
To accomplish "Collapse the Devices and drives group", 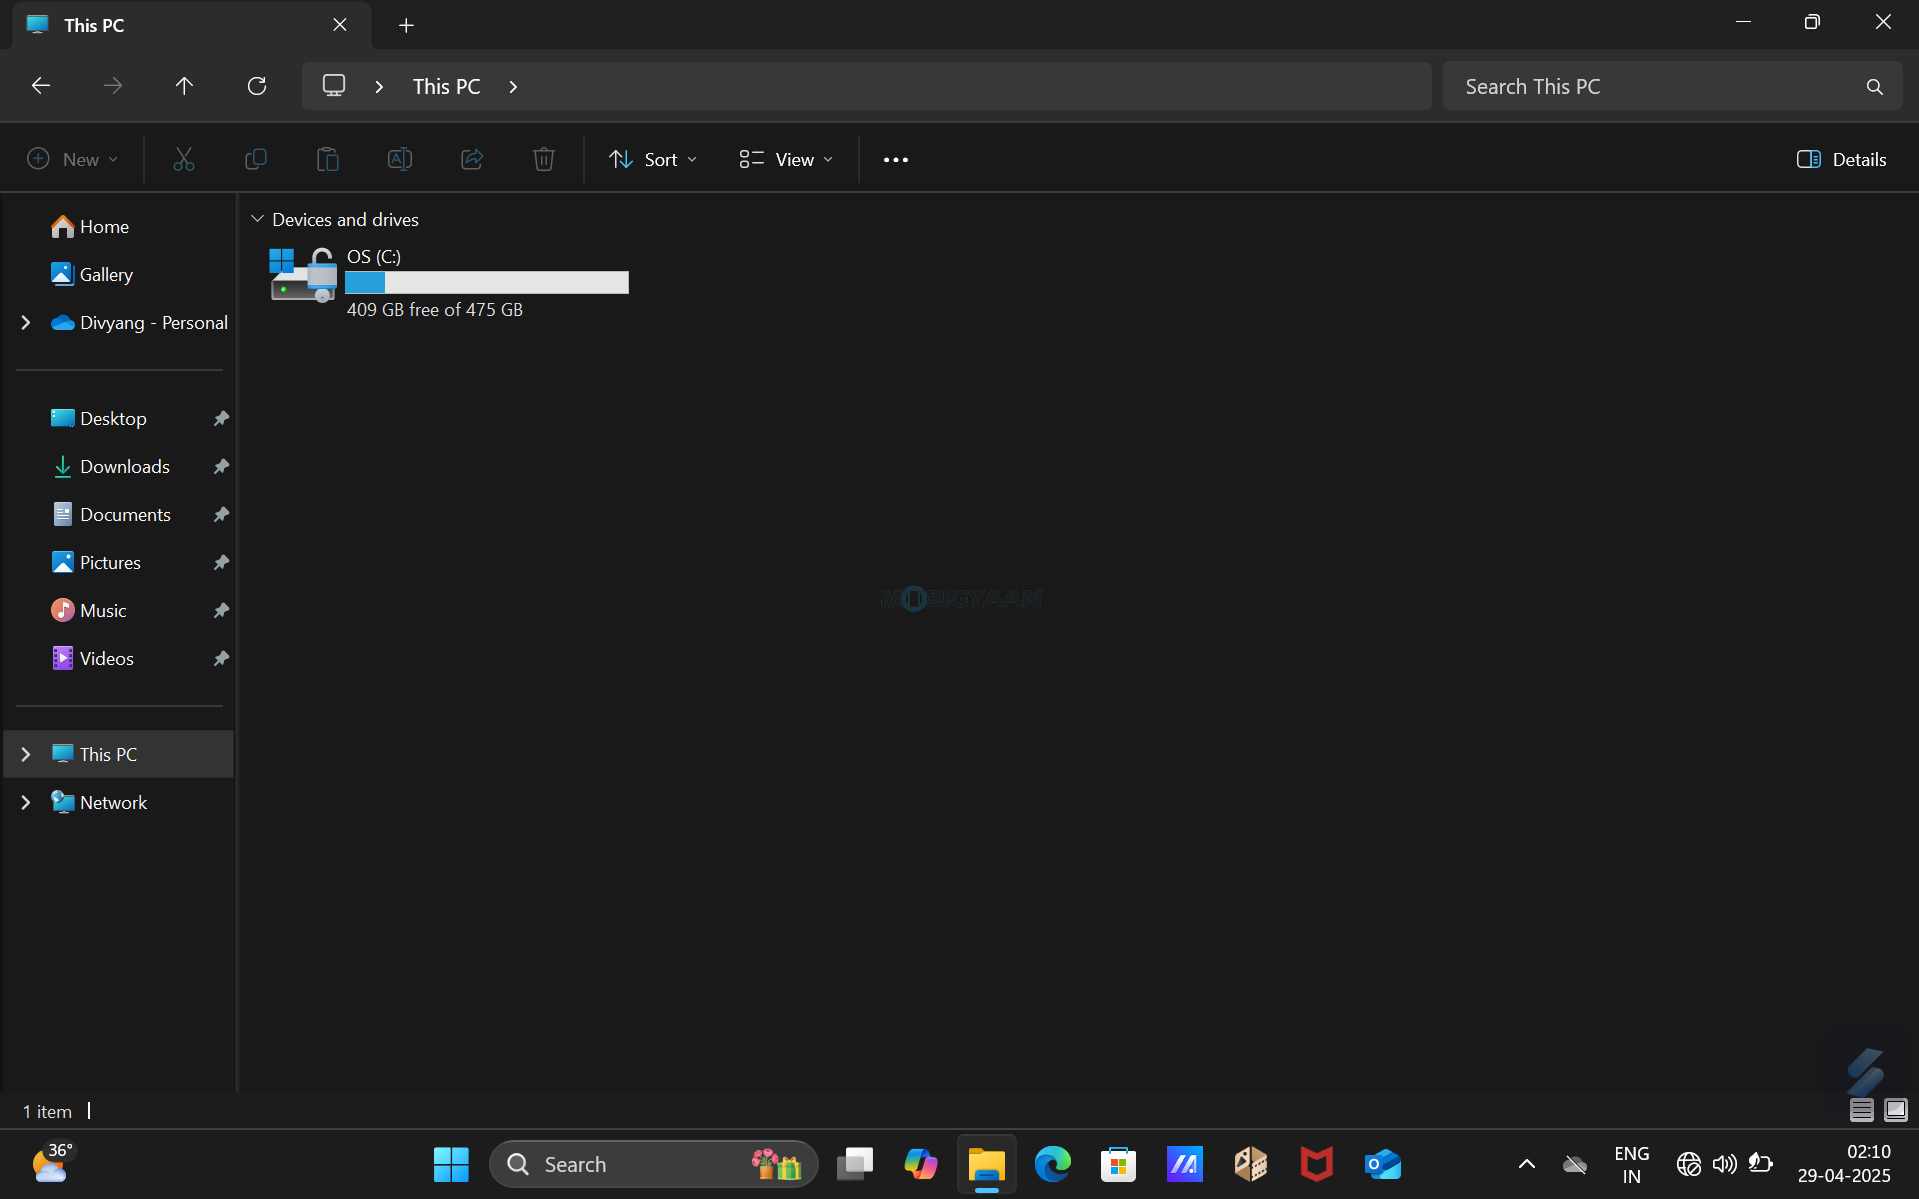I will (x=257, y=219).
